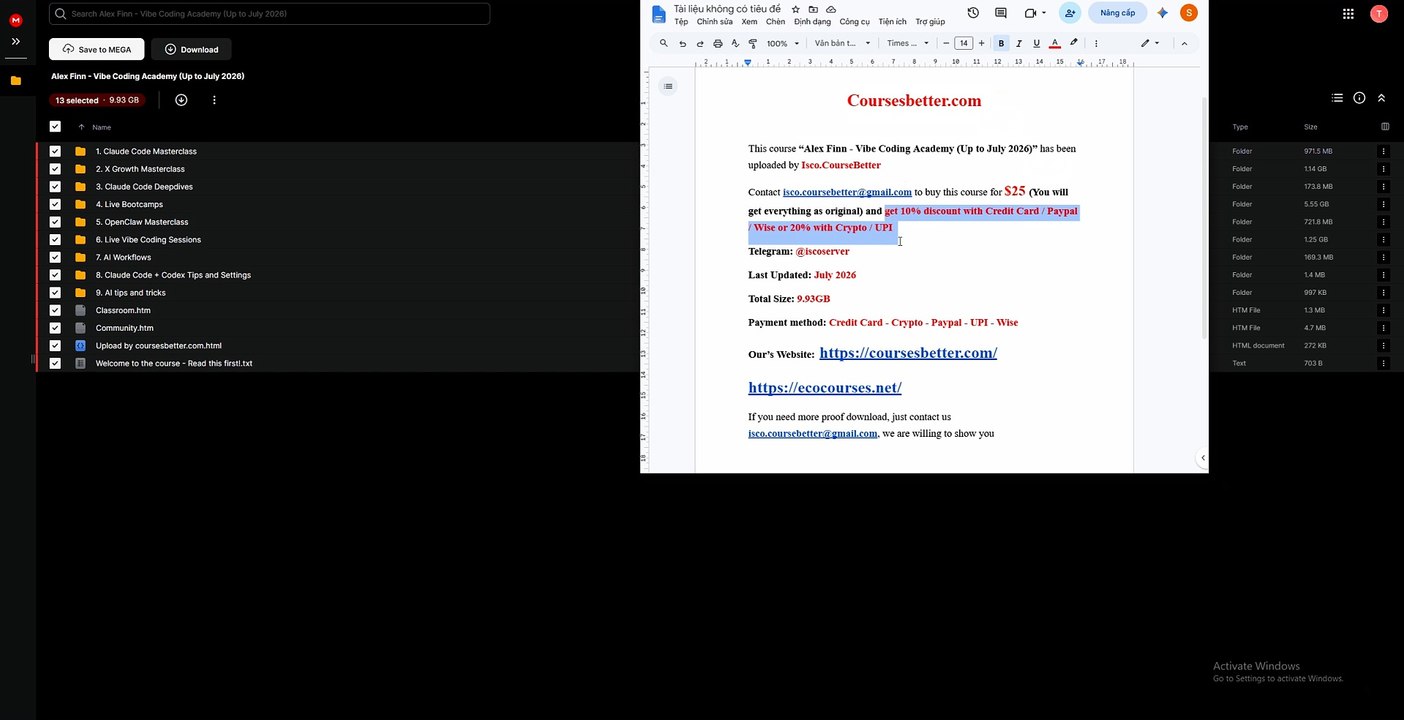
Task: Uncheck the 2. X Growth Masterclass folder
Action: click(x=55, y=169)
